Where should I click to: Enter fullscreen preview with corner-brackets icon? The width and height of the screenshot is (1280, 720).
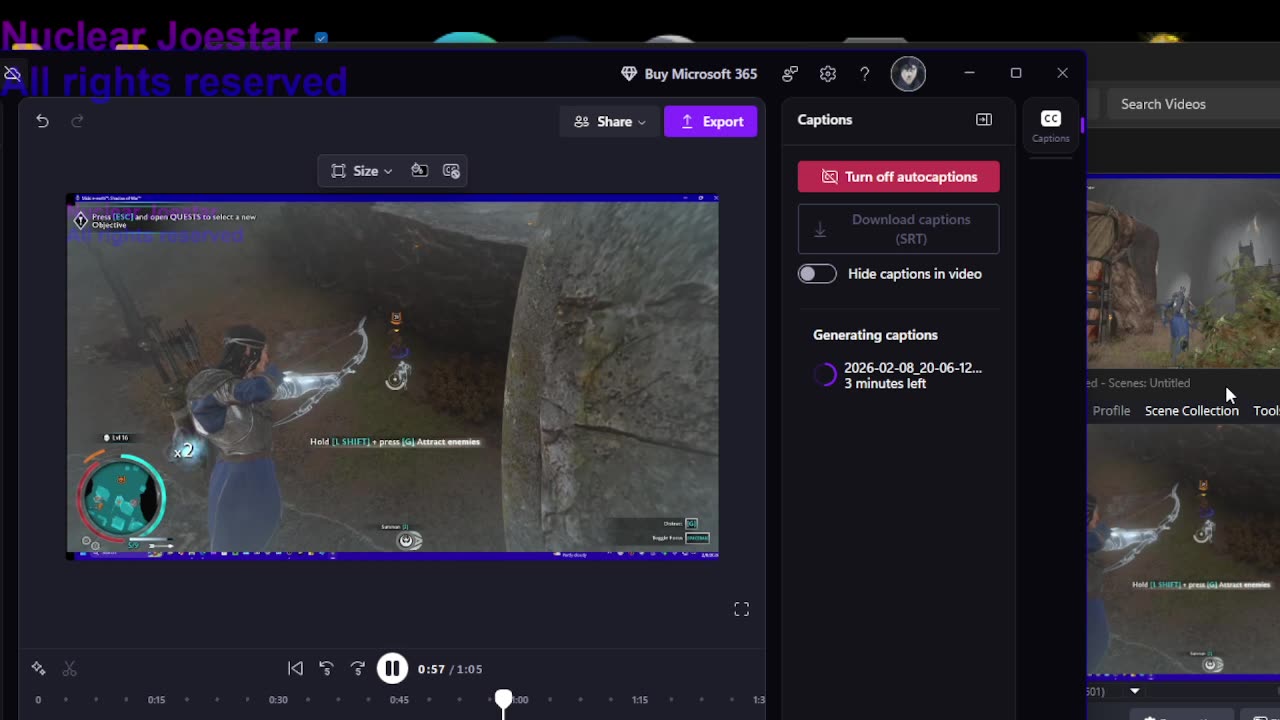click(741, 609)
